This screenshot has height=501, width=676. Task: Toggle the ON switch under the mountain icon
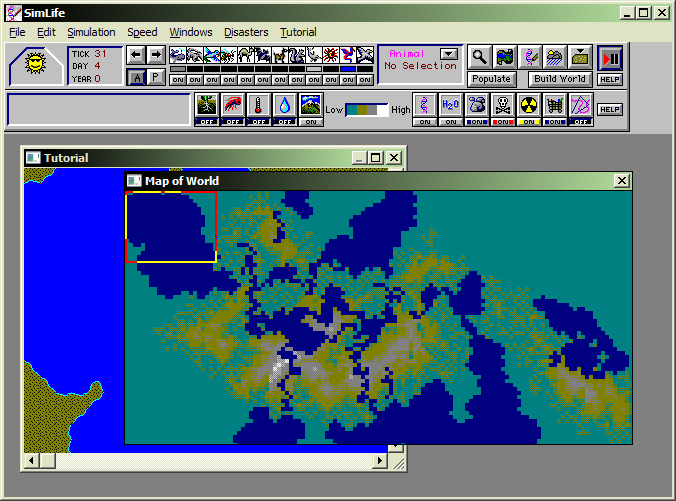(310, 122)
